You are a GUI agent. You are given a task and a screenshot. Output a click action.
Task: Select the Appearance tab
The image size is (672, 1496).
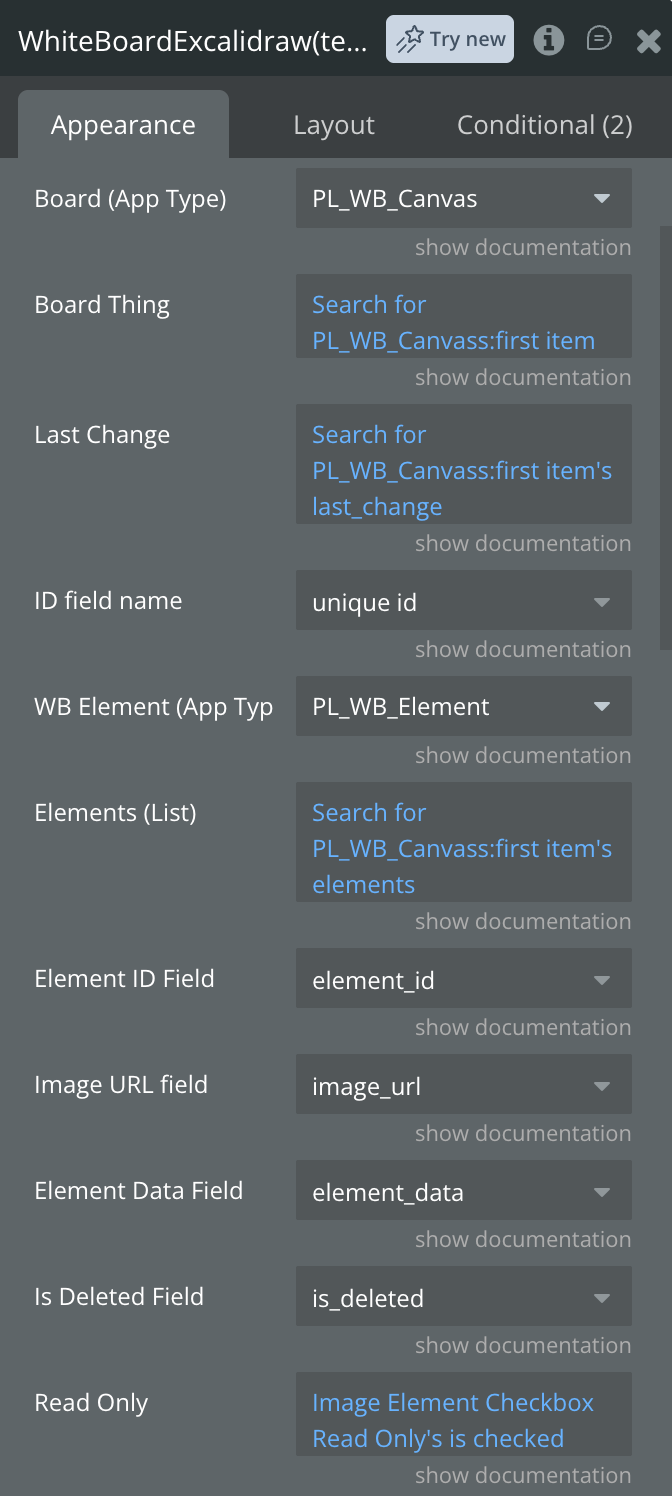(x=123, y=125)
